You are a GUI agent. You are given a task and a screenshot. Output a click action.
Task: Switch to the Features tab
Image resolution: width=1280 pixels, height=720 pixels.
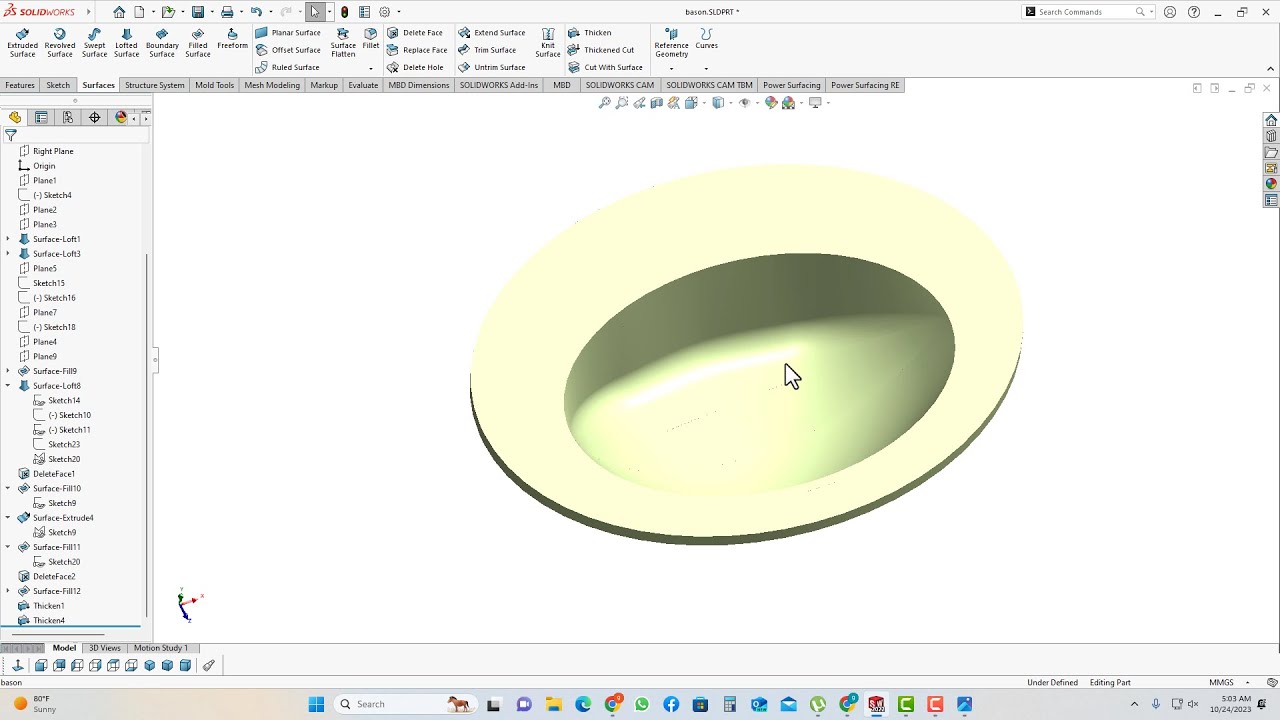pos(20,85)
